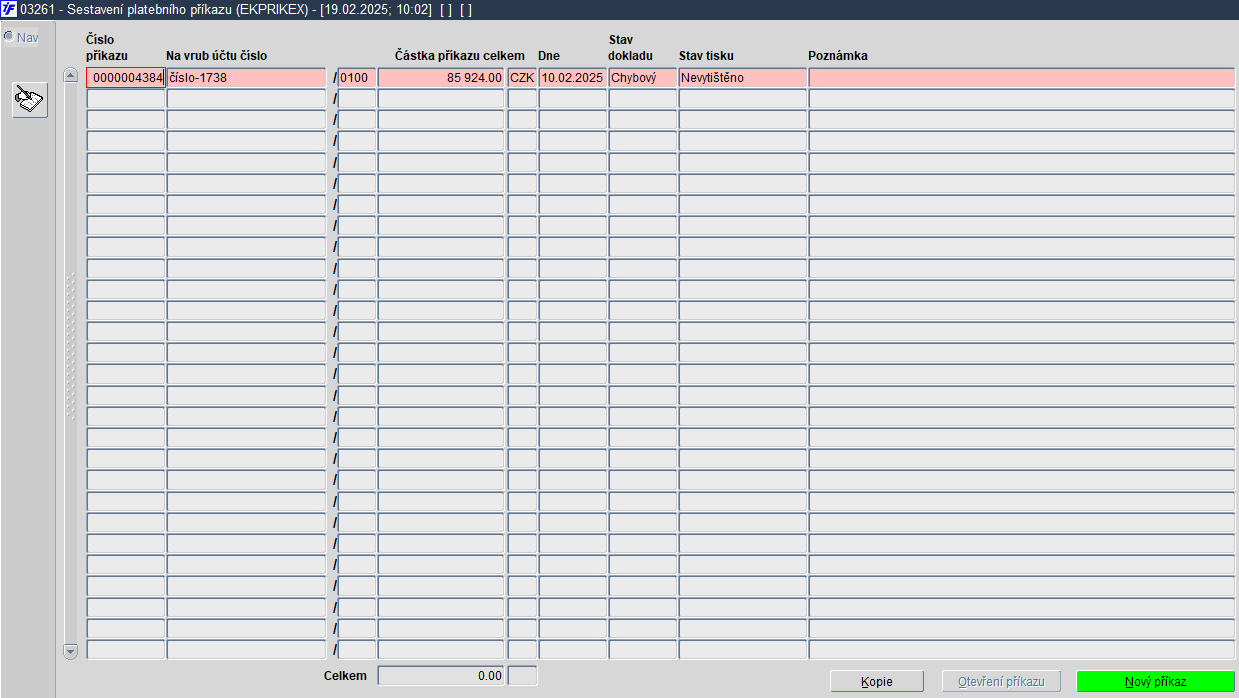Click the Číslo příkazu column header

[x=107, y=48]
